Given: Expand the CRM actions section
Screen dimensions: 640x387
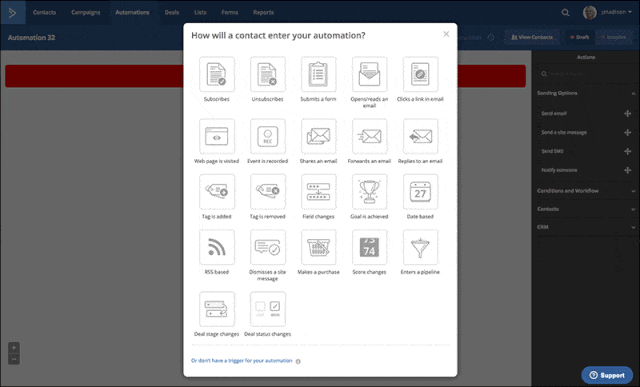Looking at the screenshot, I should 633,227.
